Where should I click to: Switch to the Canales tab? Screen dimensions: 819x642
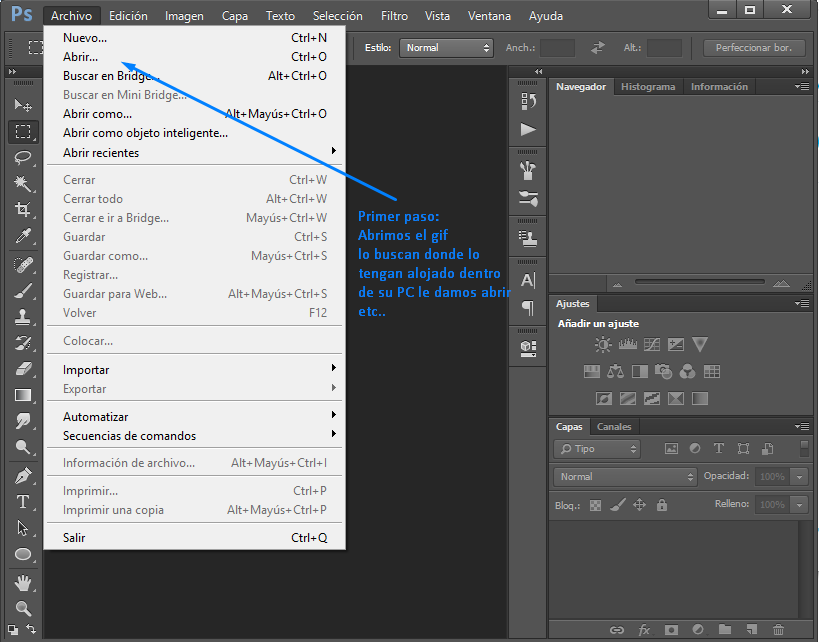[x=614, y=426]
